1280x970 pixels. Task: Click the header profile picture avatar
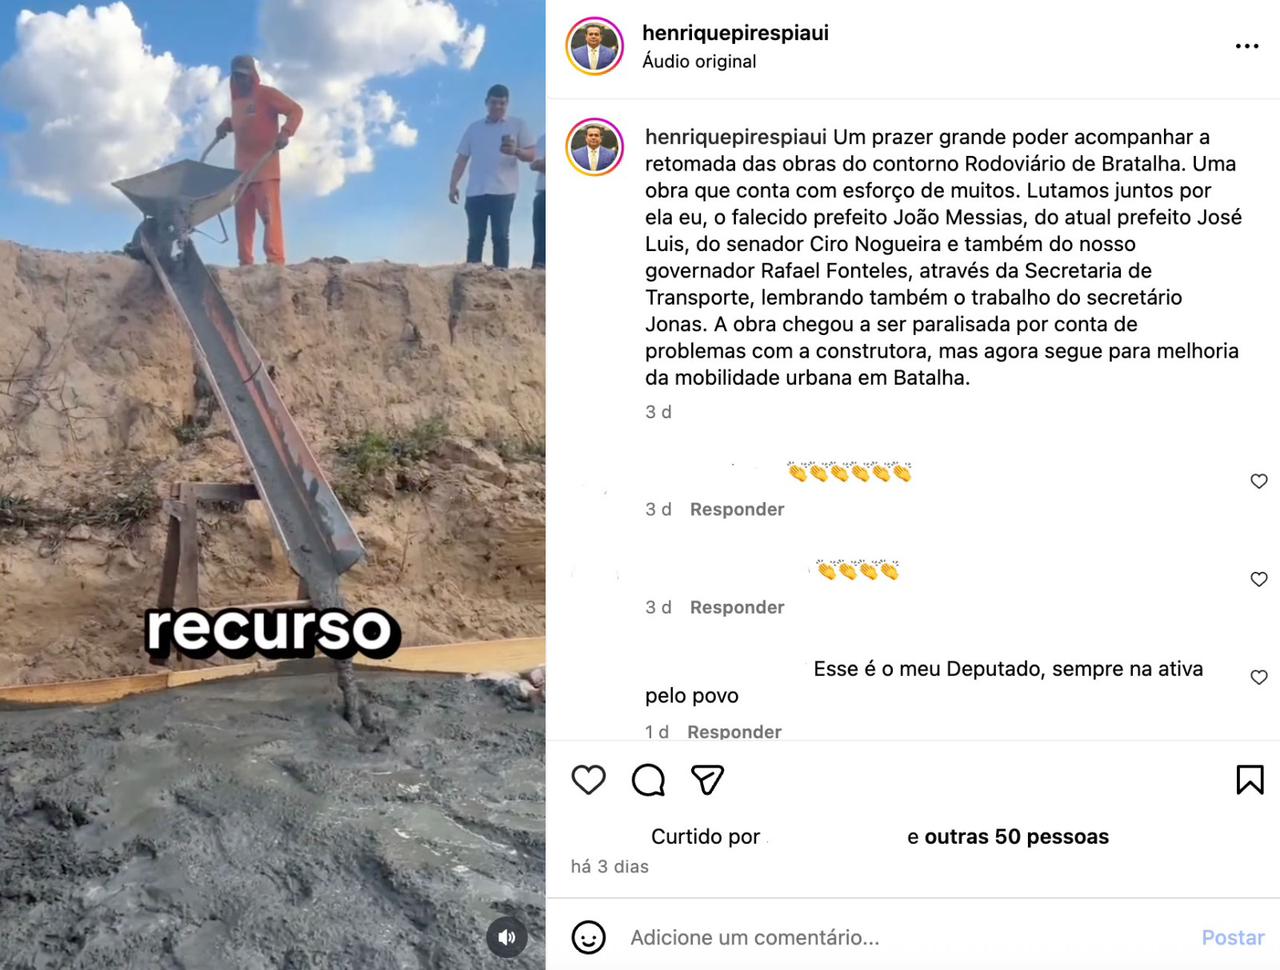coord(595,46)
